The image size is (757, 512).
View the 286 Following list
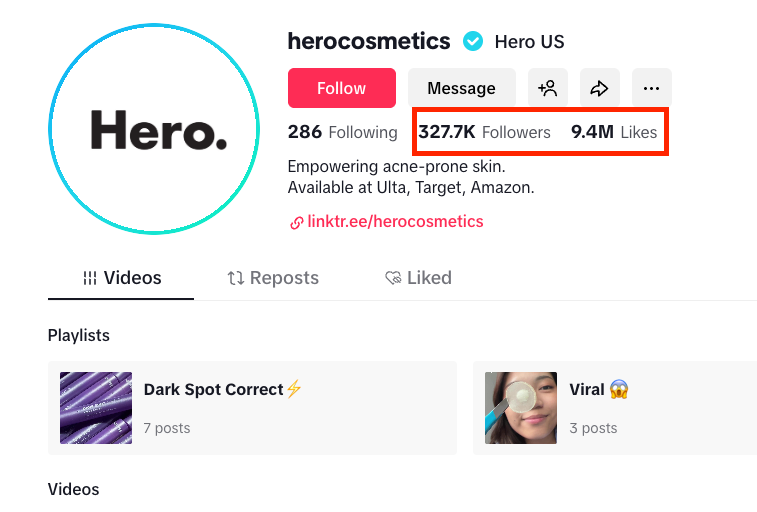pos(342,132)
